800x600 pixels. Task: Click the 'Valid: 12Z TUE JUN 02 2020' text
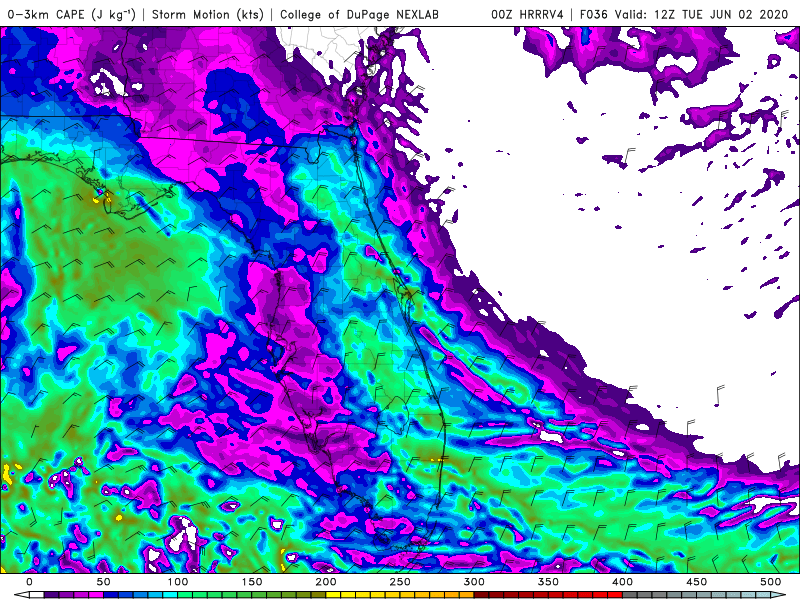(702, 15)
